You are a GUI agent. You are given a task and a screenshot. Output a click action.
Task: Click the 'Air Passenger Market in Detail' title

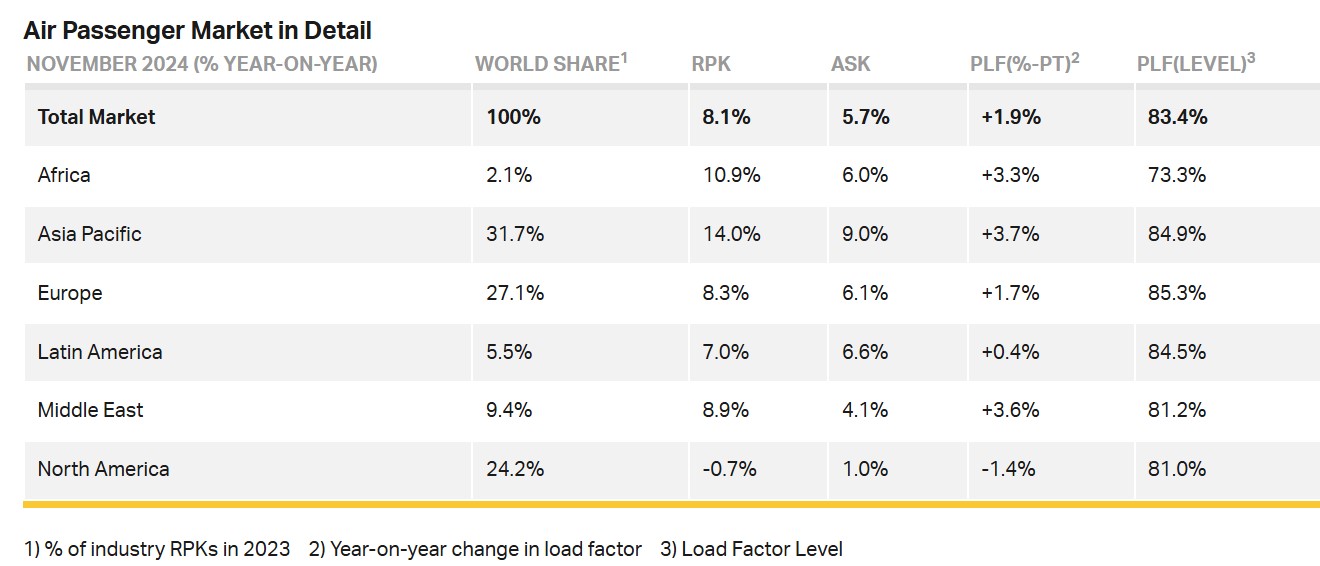click(x=197, y=30)
